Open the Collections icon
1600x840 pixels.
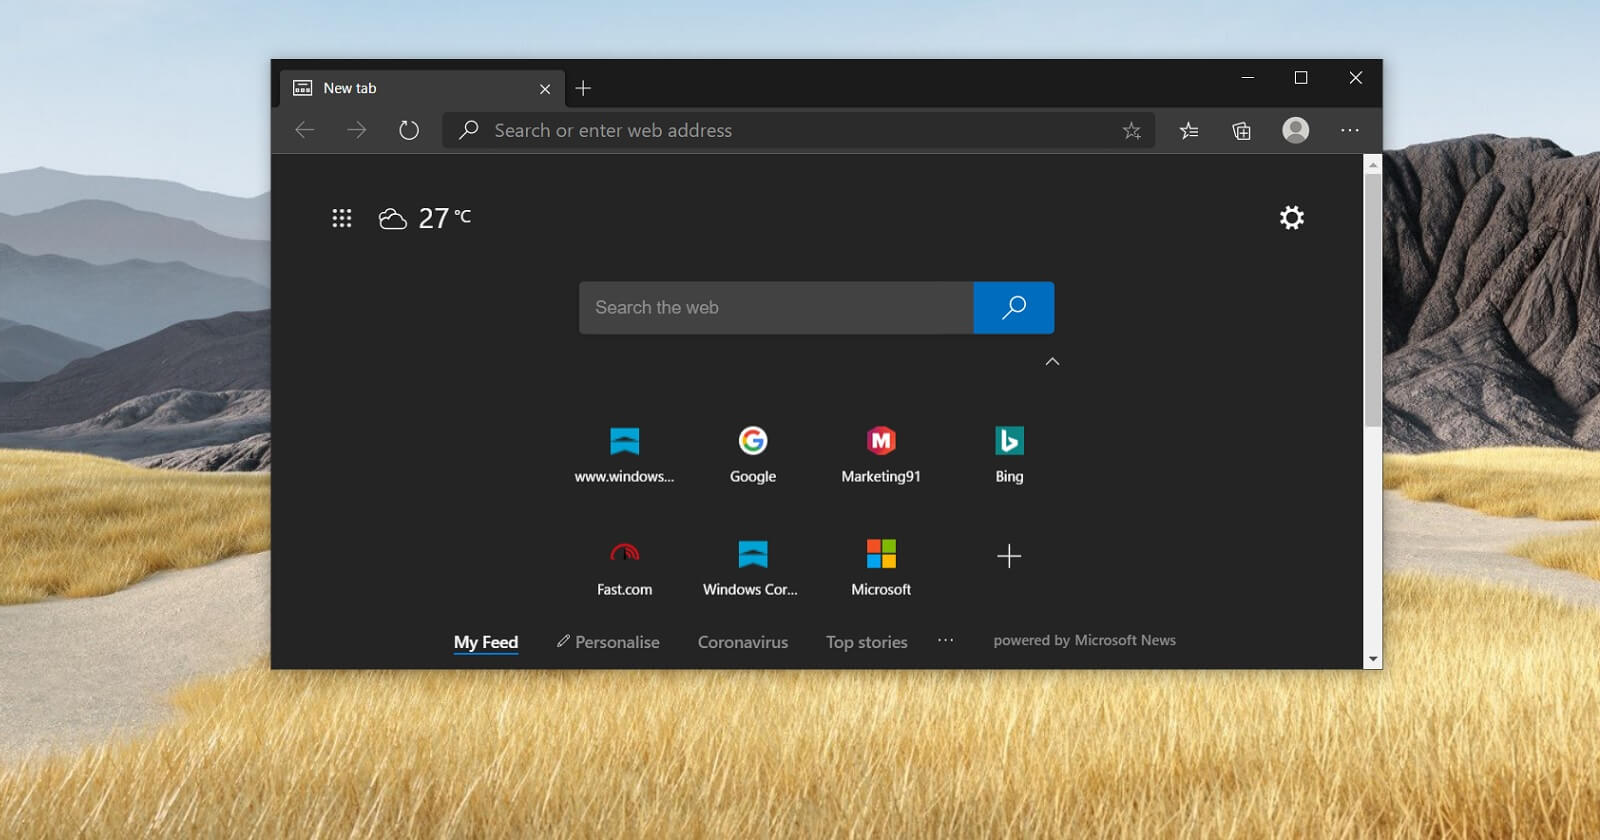(1242, 131)
